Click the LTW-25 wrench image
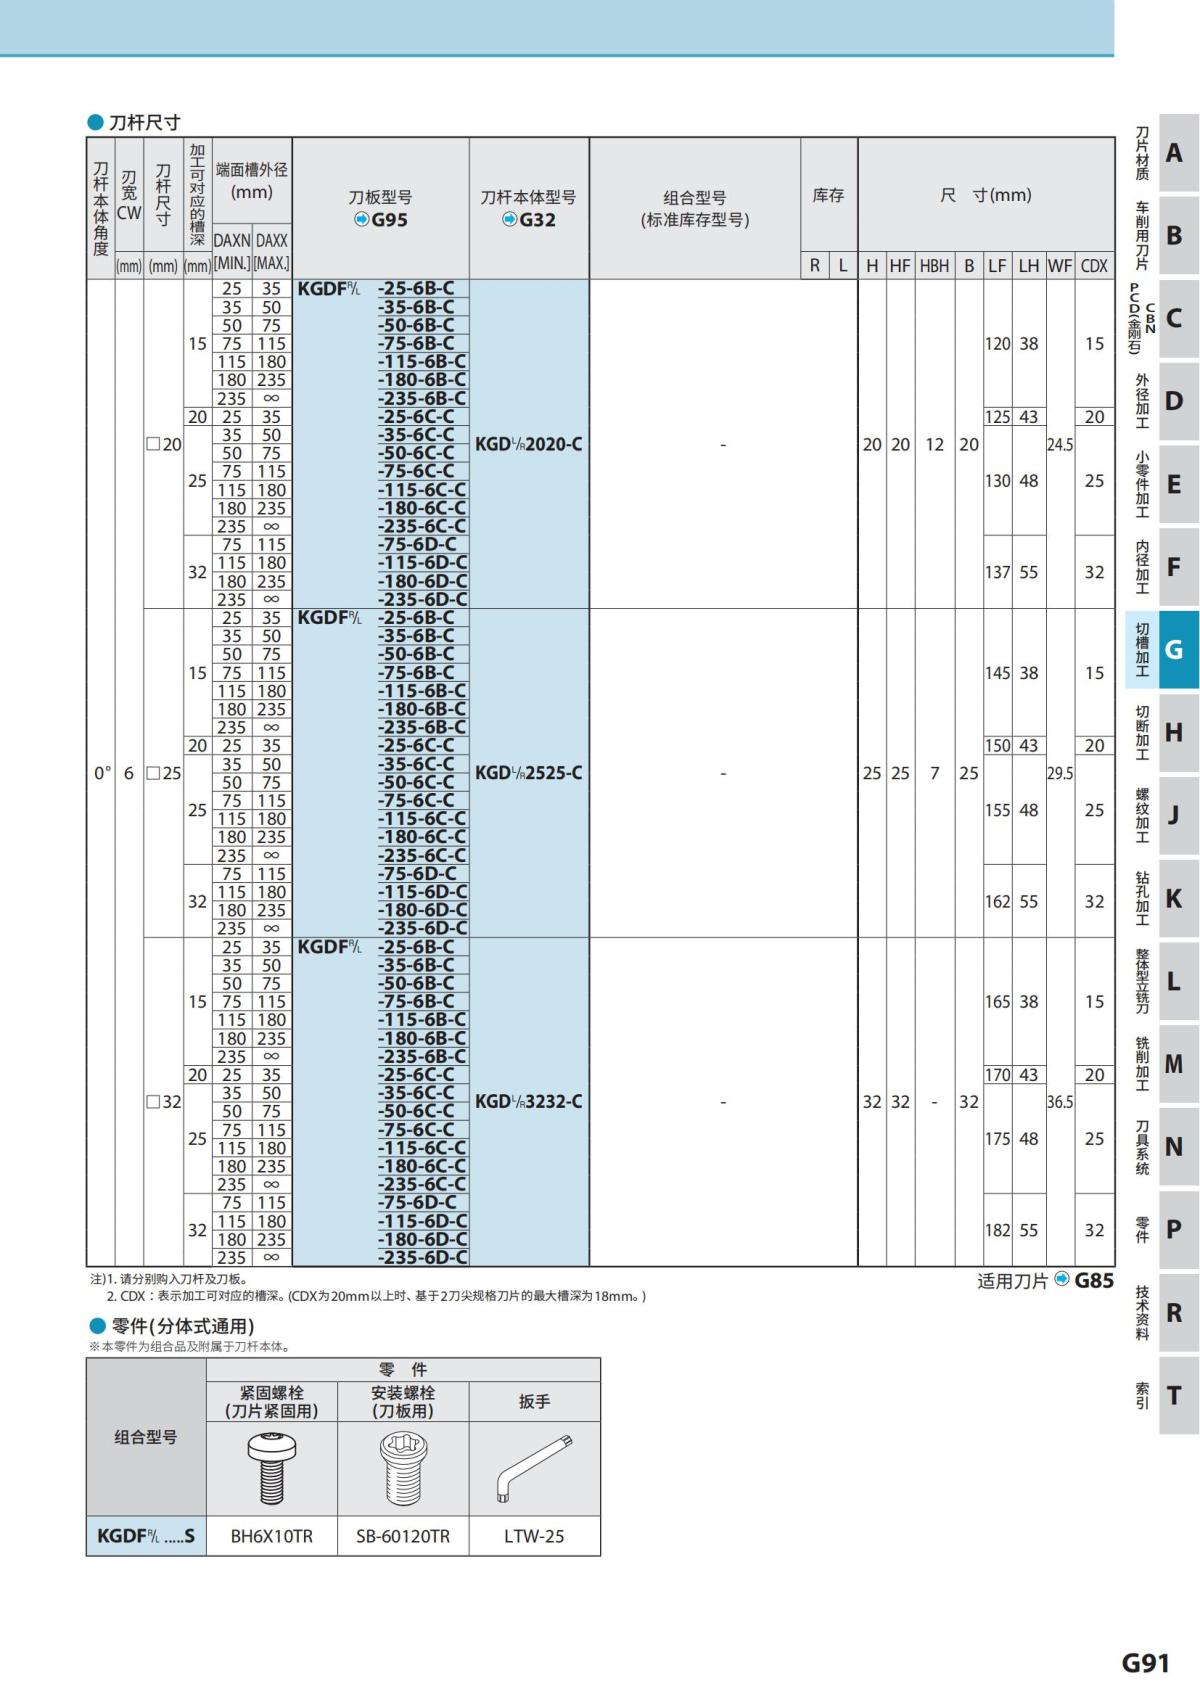 (534, 1468)
